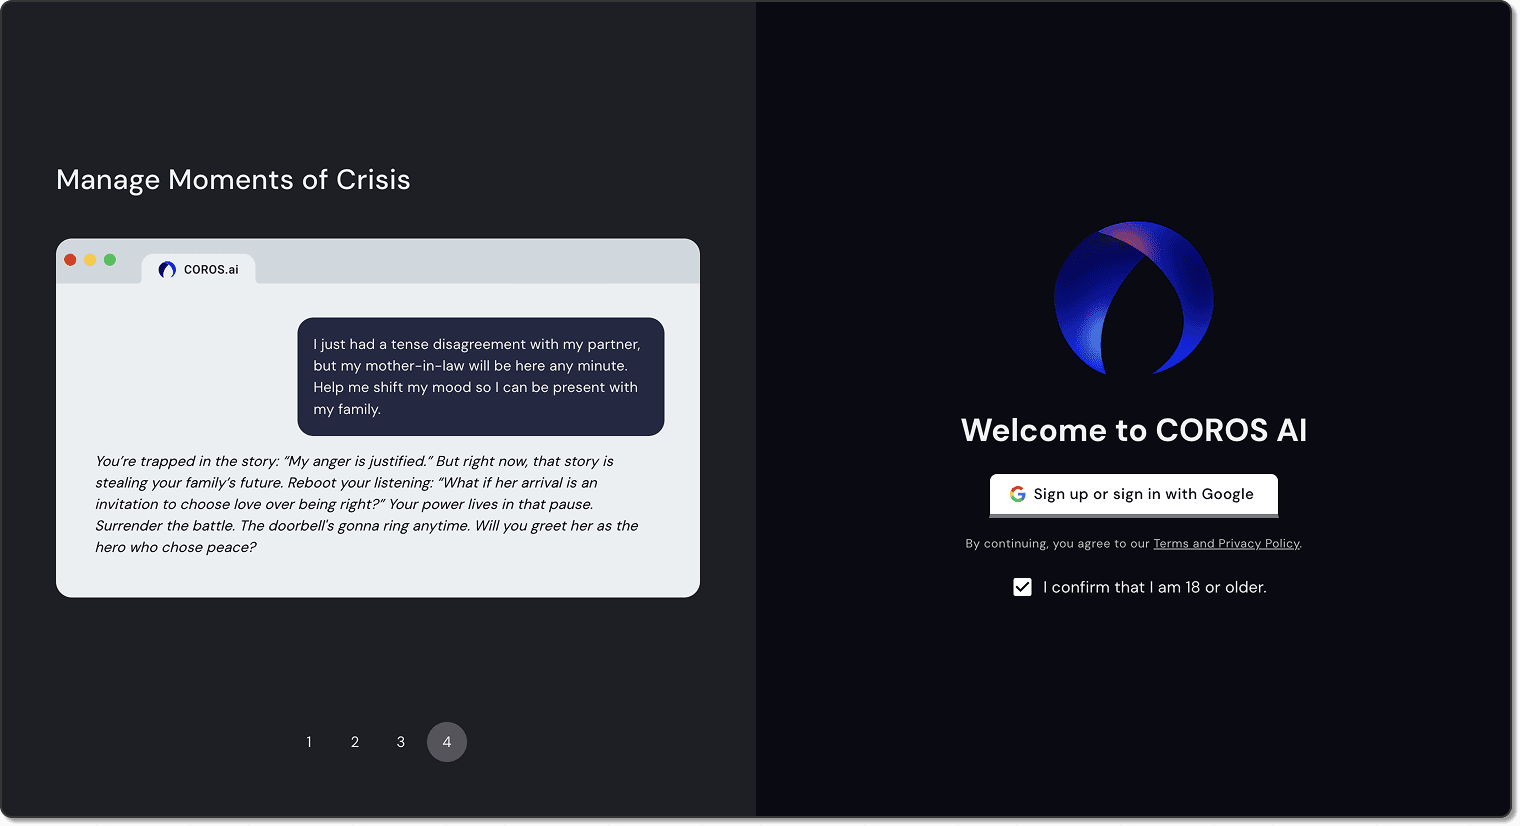Click the Welcome to COROS AI heading
Viewport: 1520px width, 826px height.
coord(1134,430)
